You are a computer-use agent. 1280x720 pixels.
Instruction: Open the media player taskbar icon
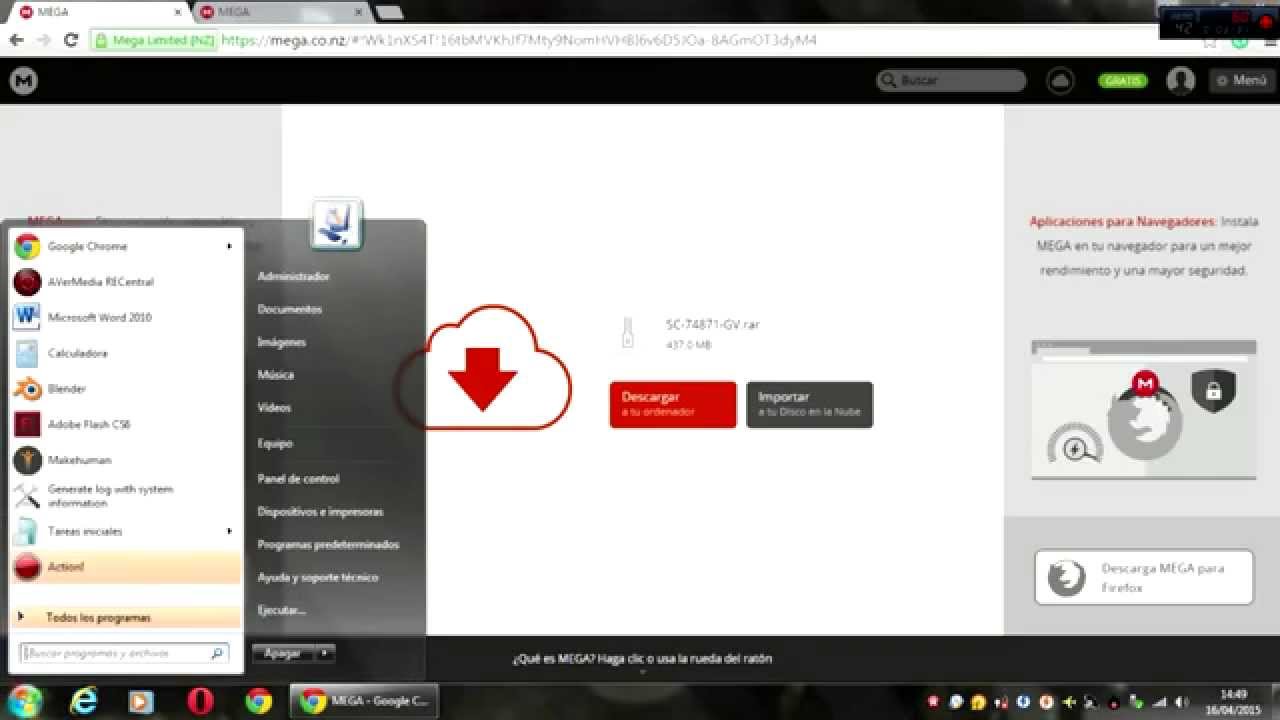[141, 702]
